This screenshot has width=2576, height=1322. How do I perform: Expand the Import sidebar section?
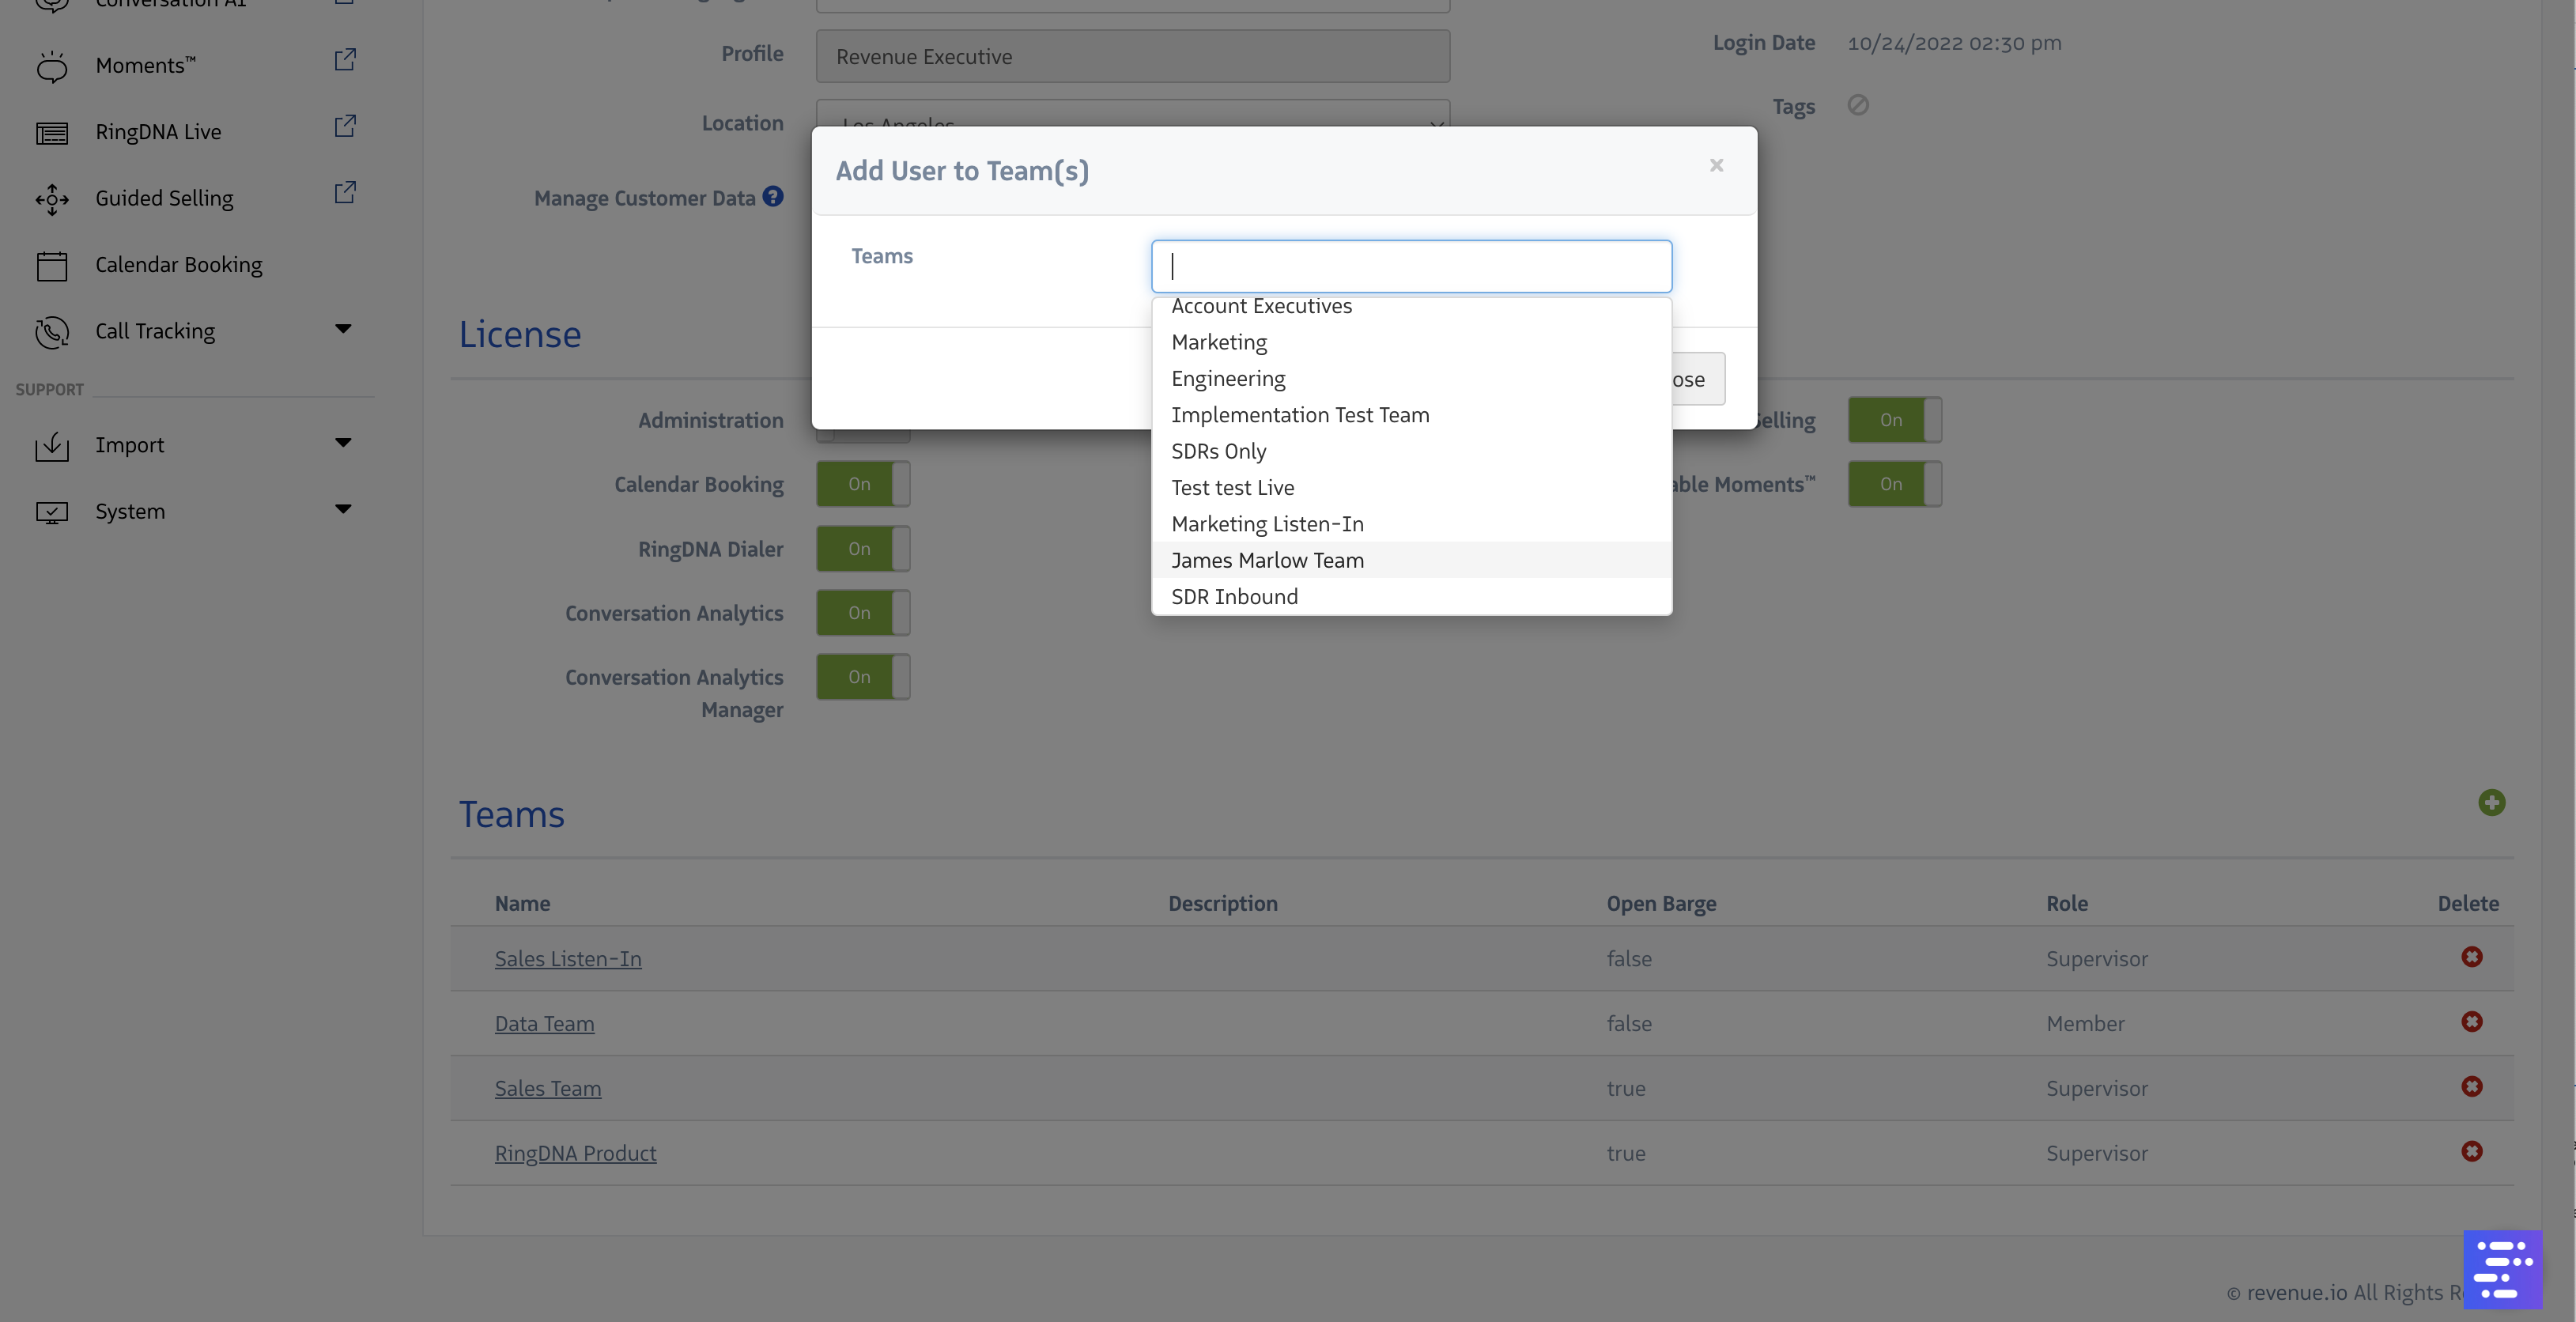point(343,443)
